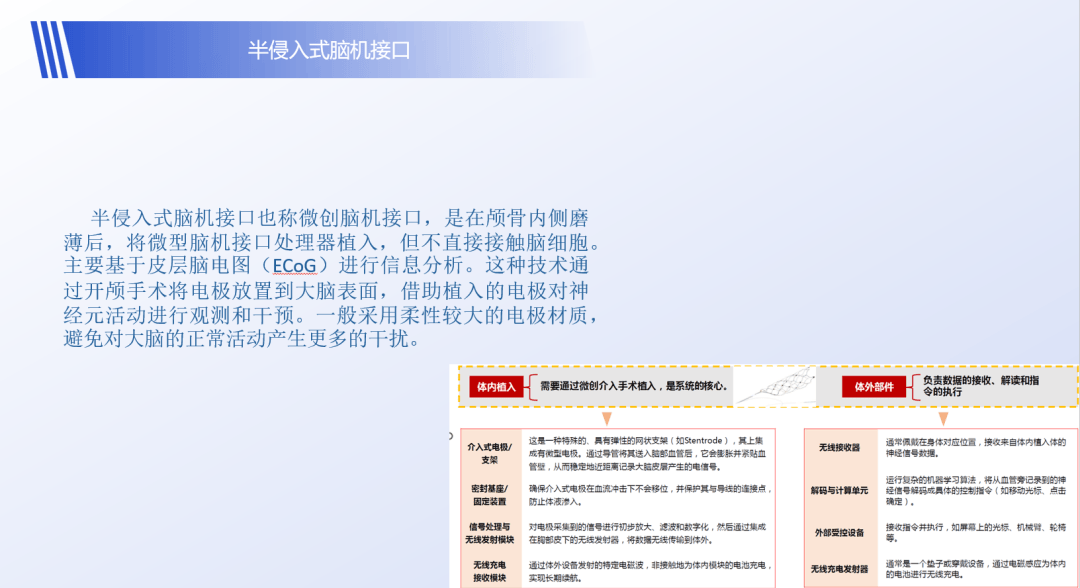
Task: Click description starting 通常是一个垫子或穿戴设备
Action: [976, 569]
